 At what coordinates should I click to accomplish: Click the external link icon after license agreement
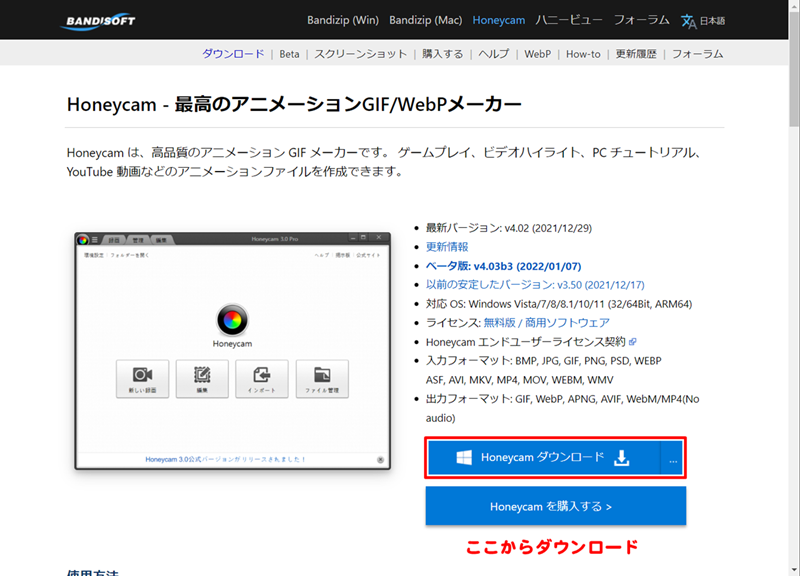tap(633, 342)
